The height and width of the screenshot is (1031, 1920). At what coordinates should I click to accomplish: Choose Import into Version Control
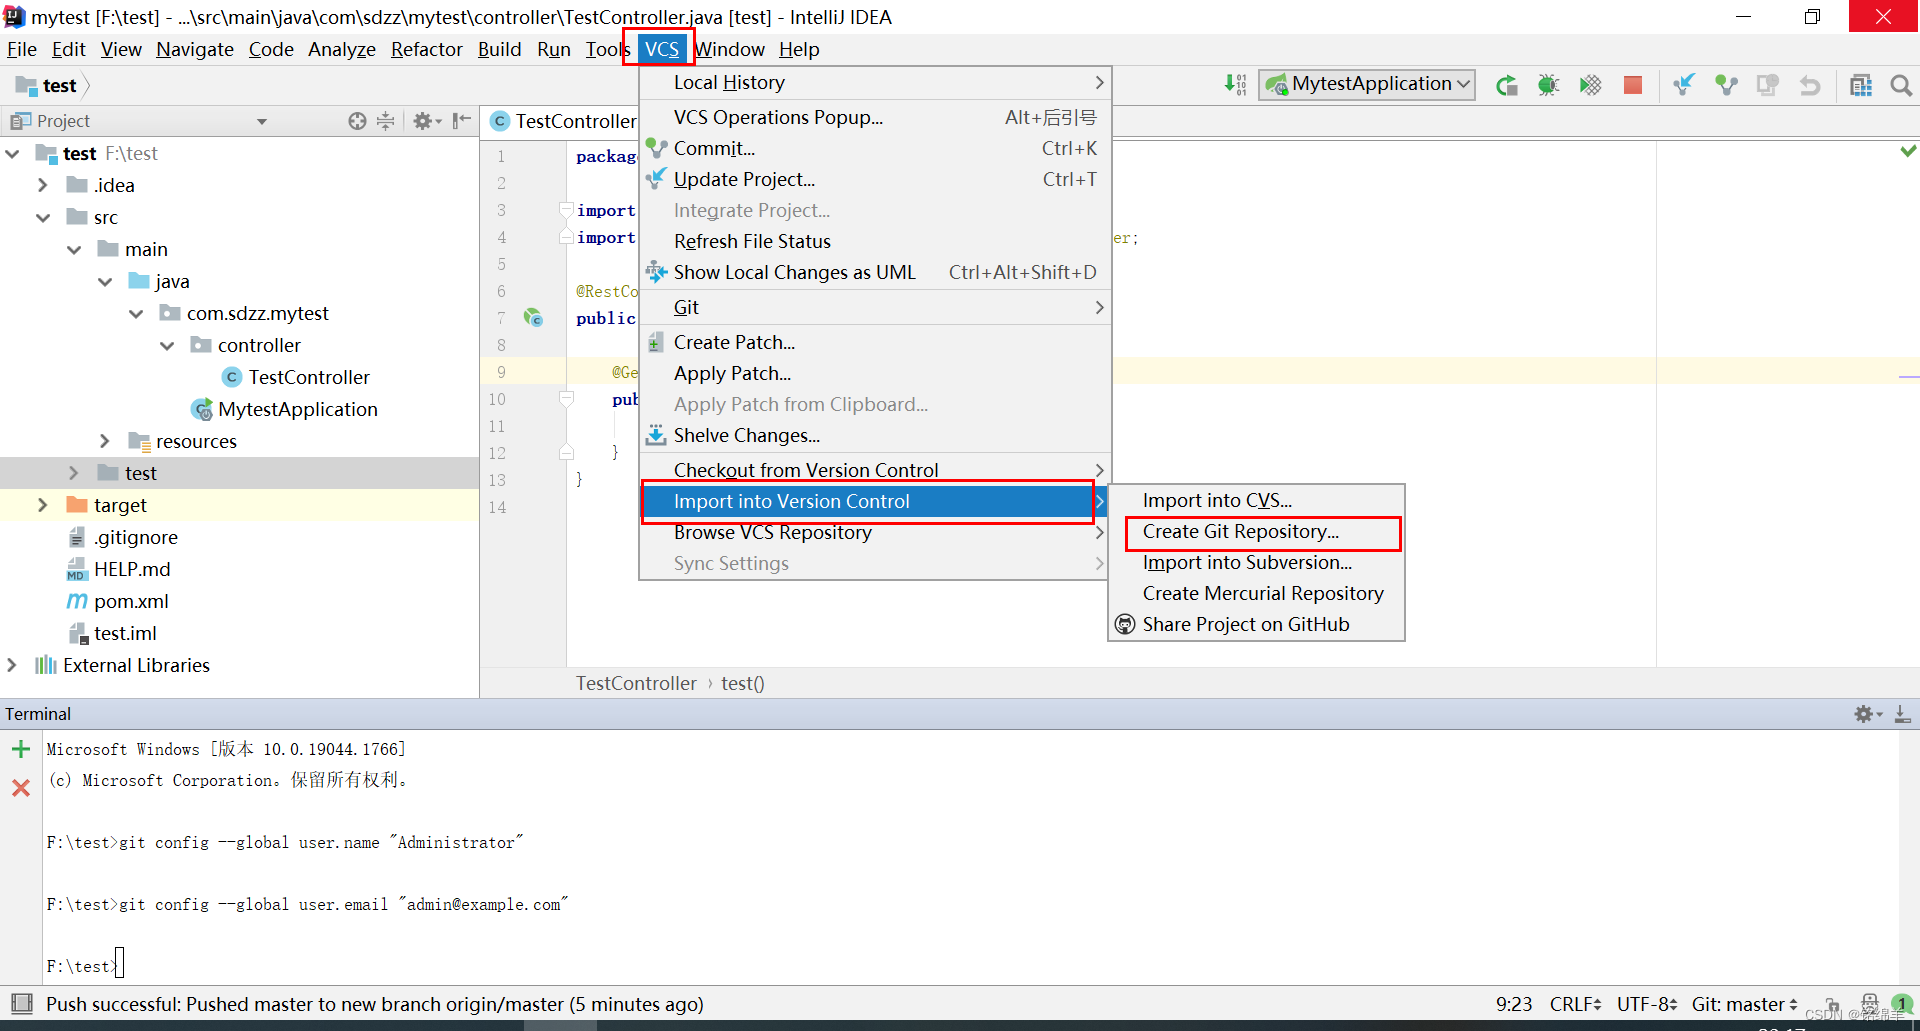point(875,501)
